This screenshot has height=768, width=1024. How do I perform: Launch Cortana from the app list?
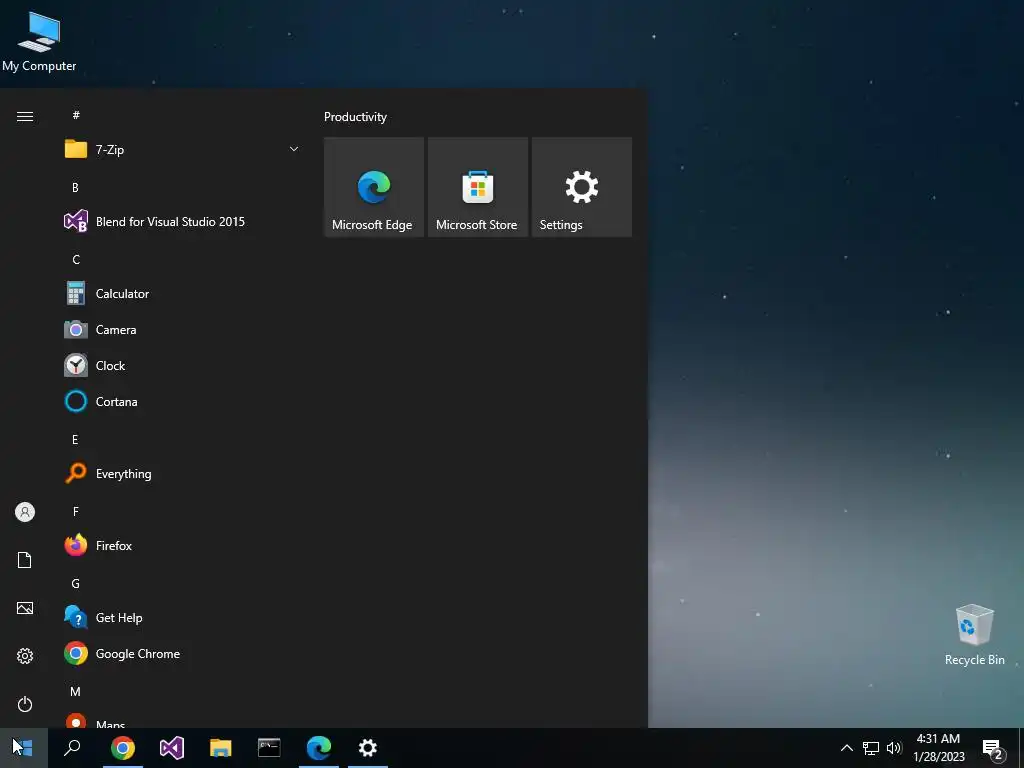point(182,401)
